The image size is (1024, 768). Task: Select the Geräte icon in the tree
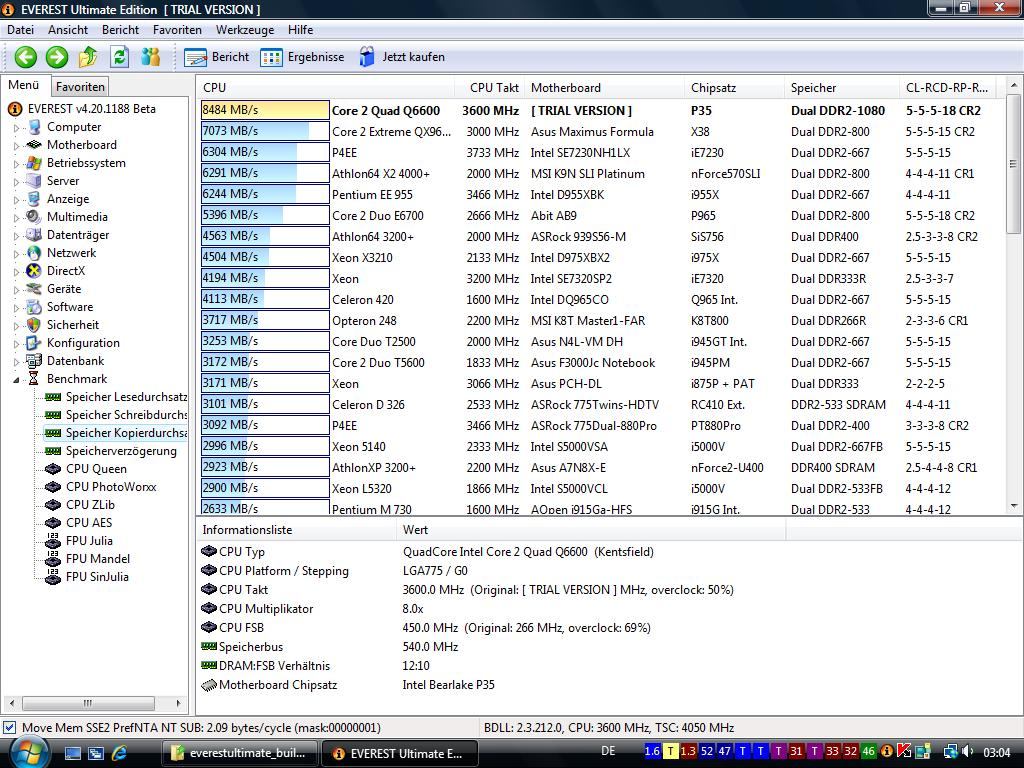33,289
